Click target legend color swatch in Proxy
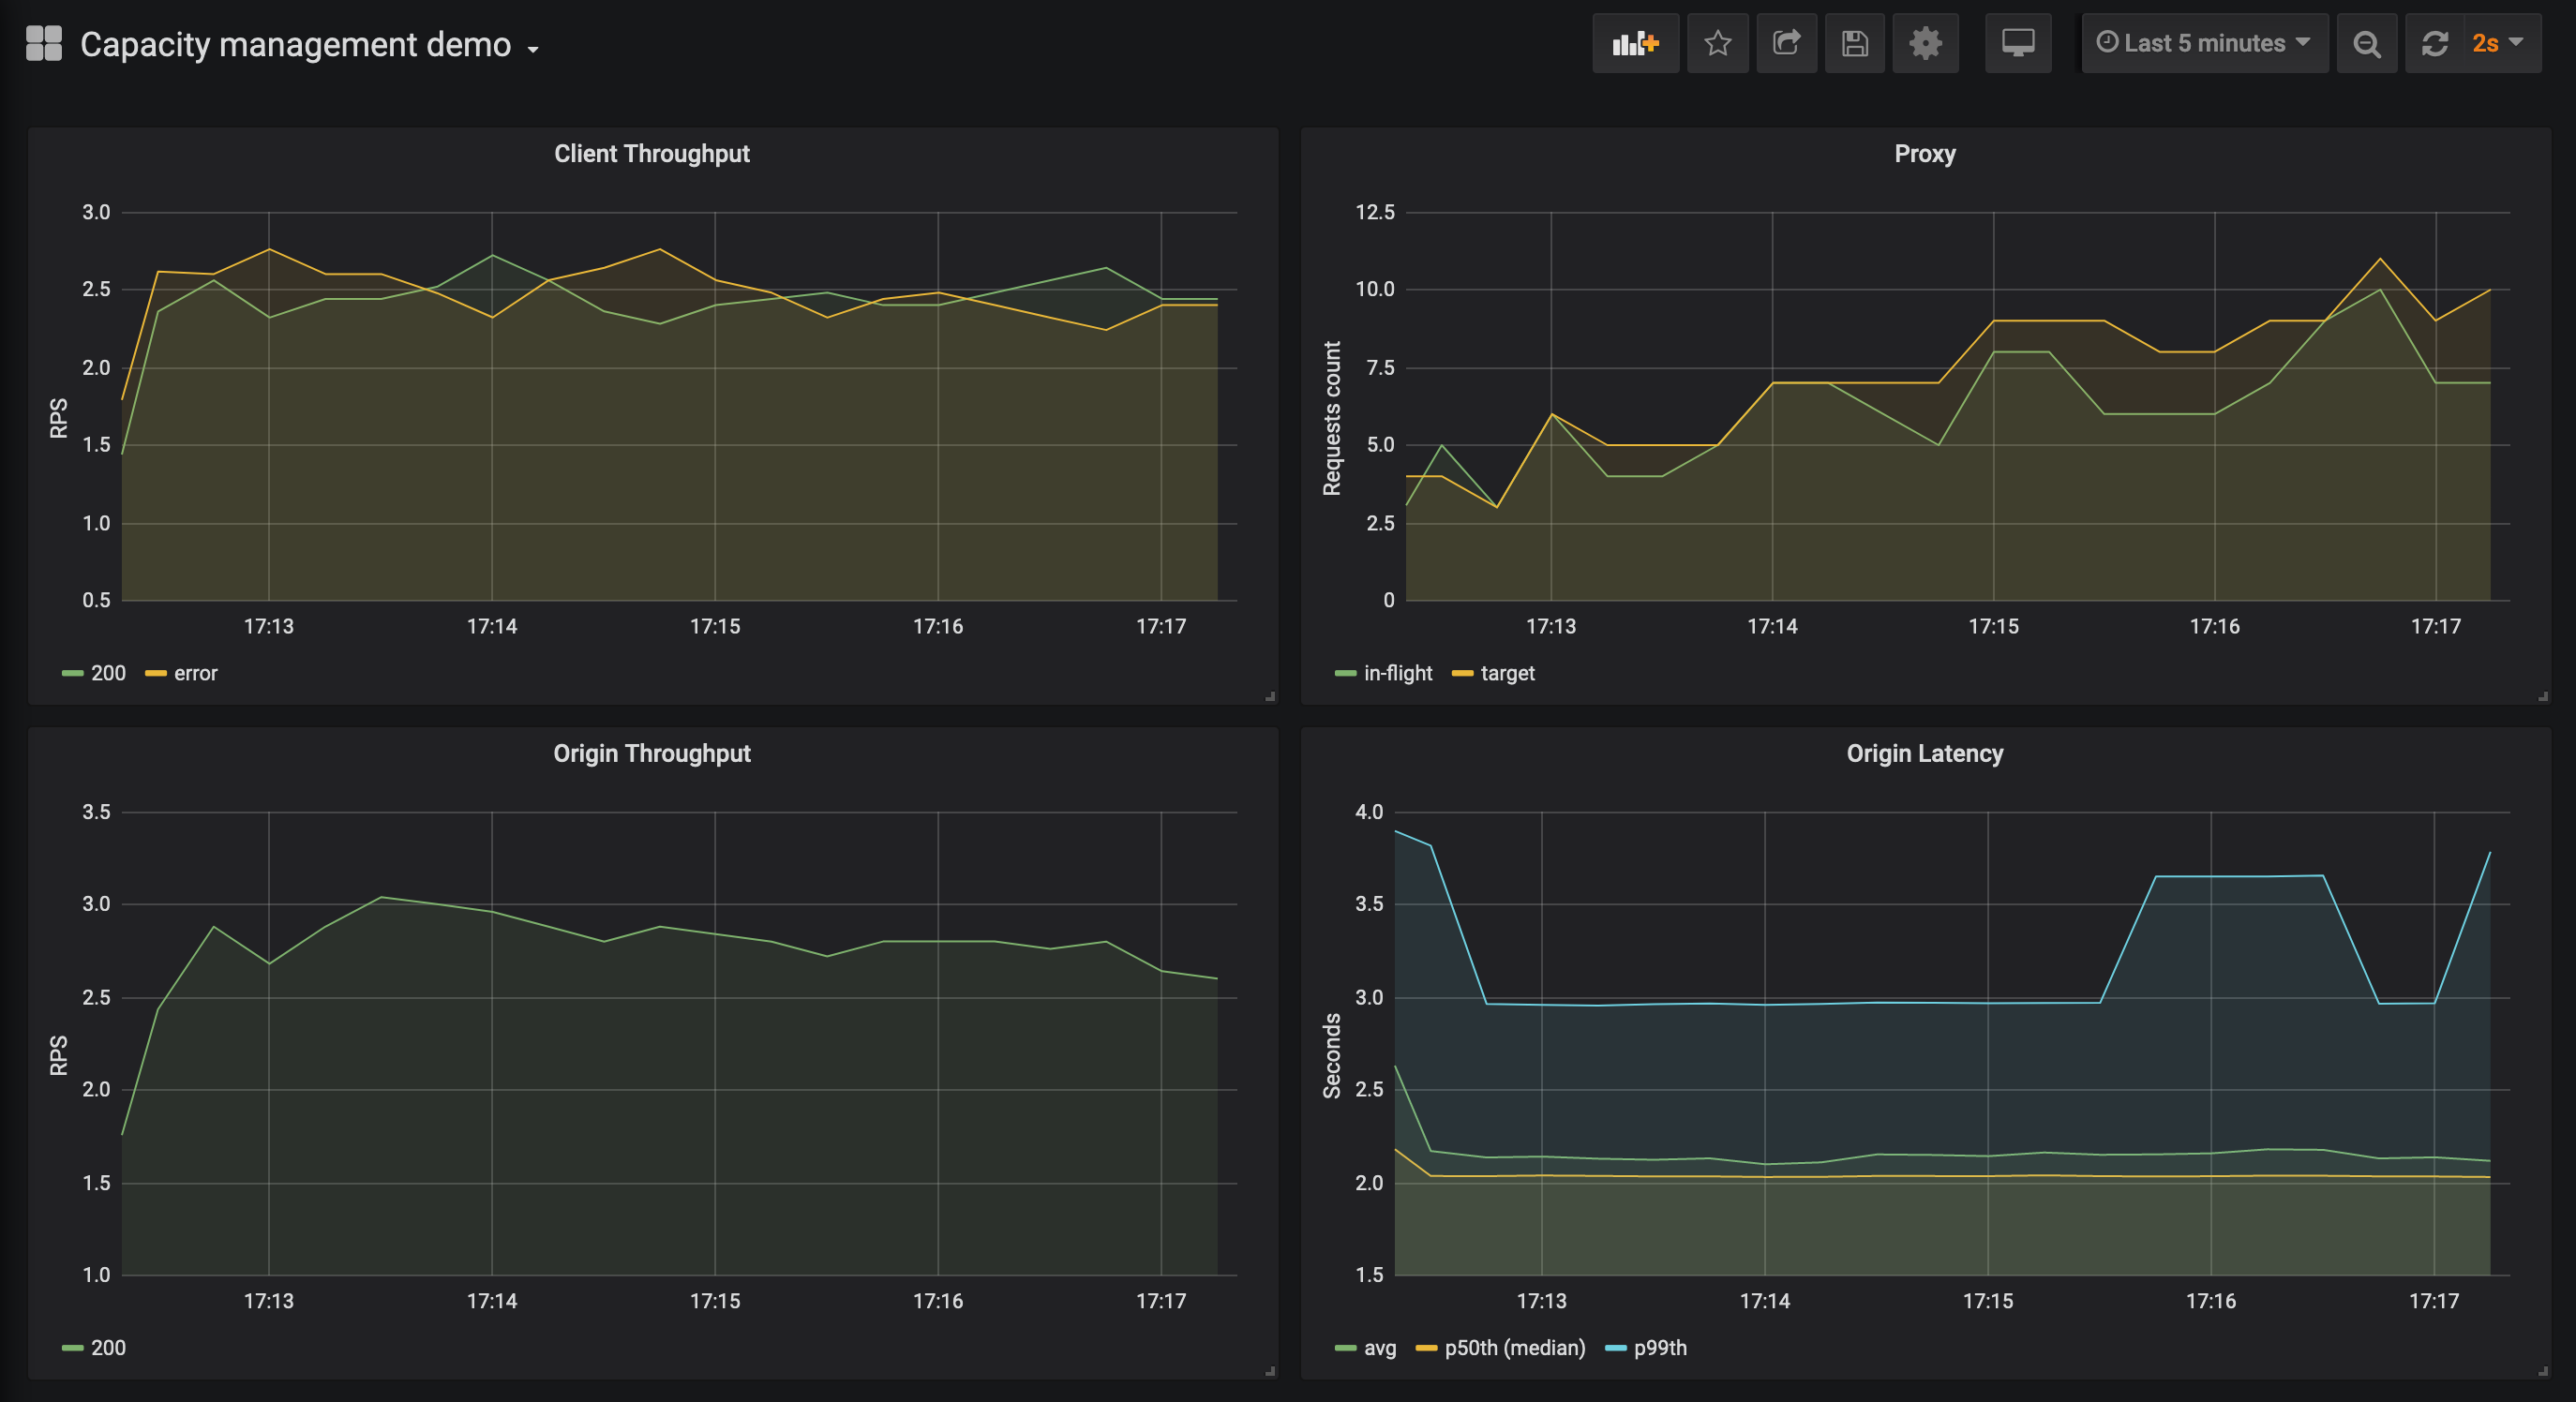 1461,673
